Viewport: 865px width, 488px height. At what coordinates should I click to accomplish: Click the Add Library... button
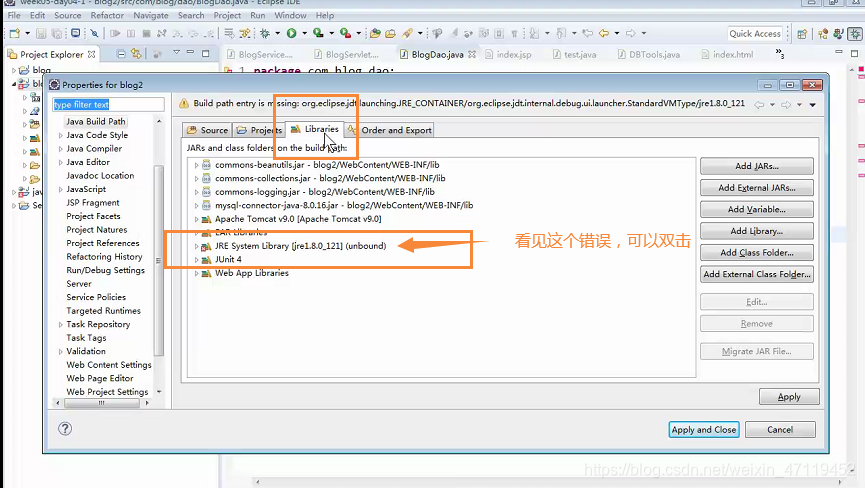click(x=757, y=231)
